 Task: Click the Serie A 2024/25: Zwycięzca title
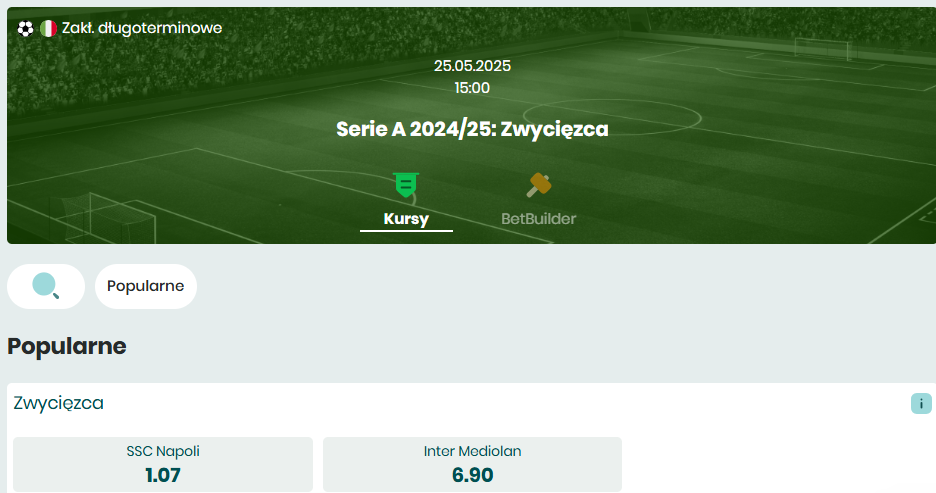point(472,129)
